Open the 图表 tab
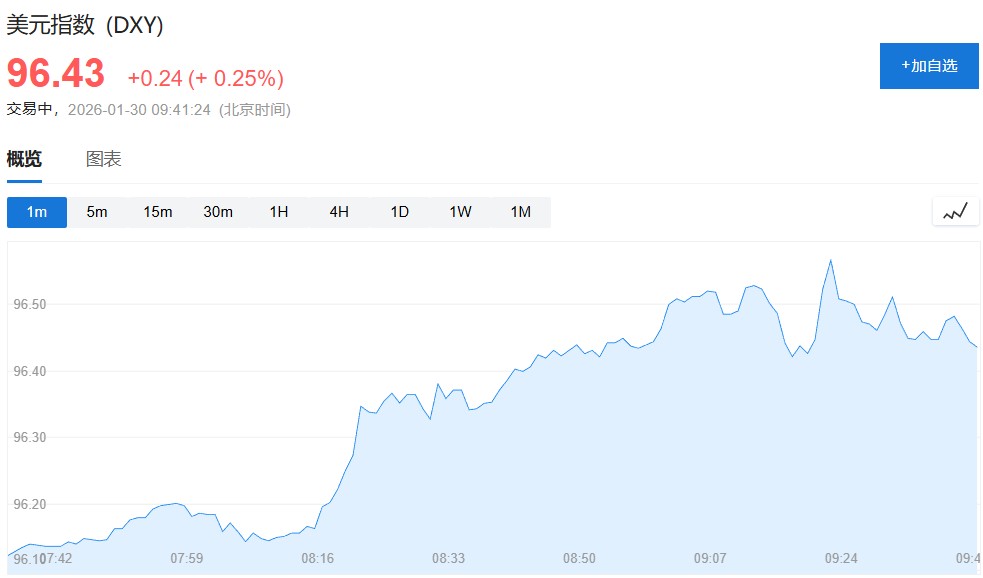 [104, 159]
